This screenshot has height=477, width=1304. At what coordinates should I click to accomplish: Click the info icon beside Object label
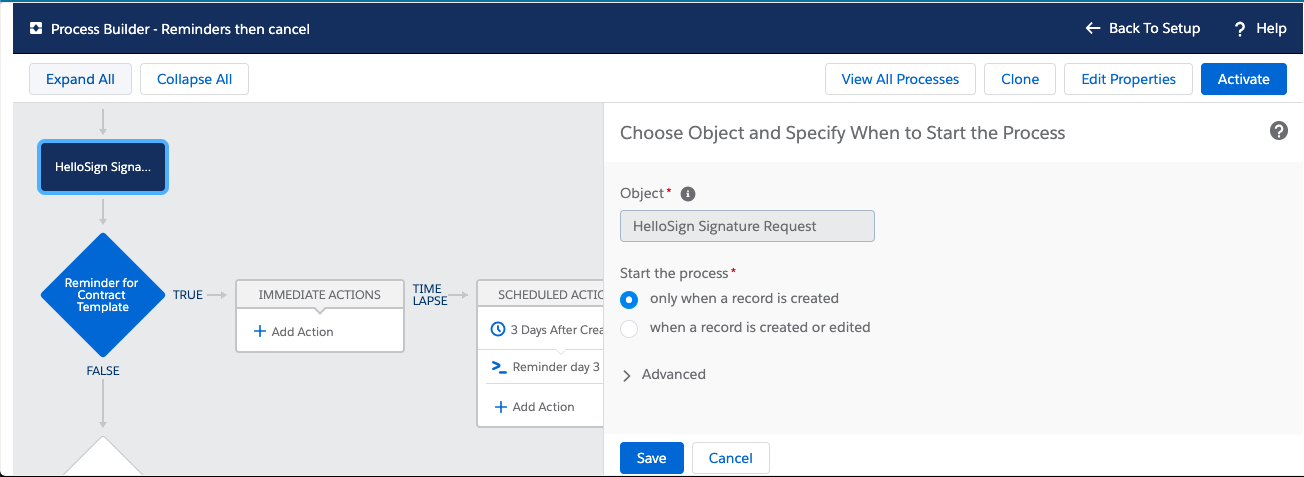click(x=688, y=194)
